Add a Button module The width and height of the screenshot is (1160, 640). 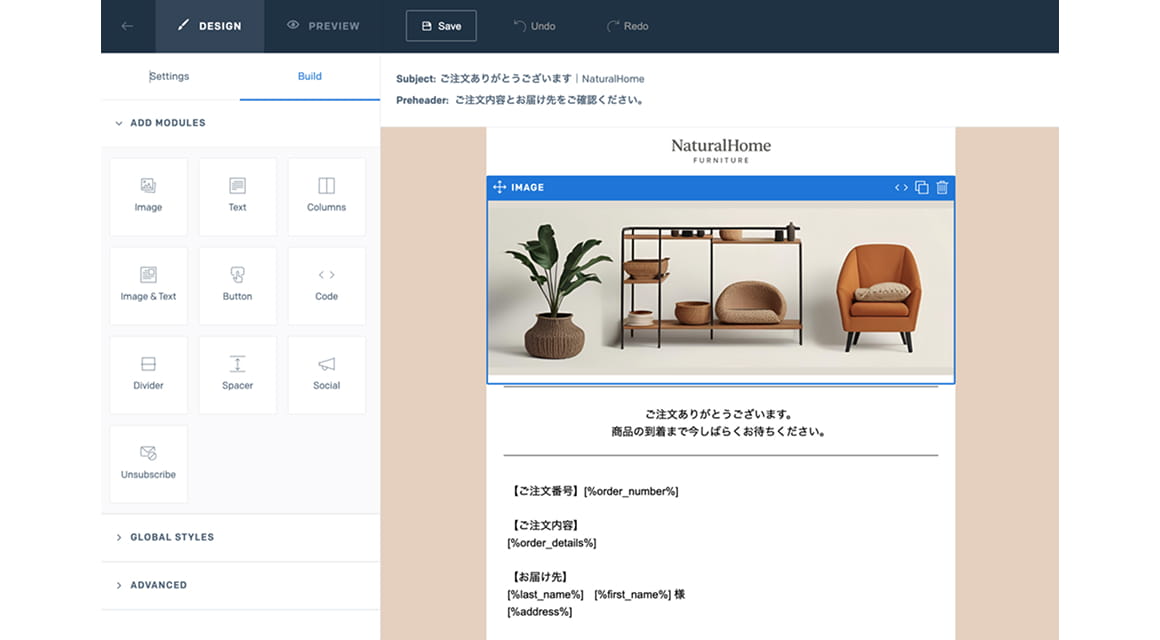[237, 285]
